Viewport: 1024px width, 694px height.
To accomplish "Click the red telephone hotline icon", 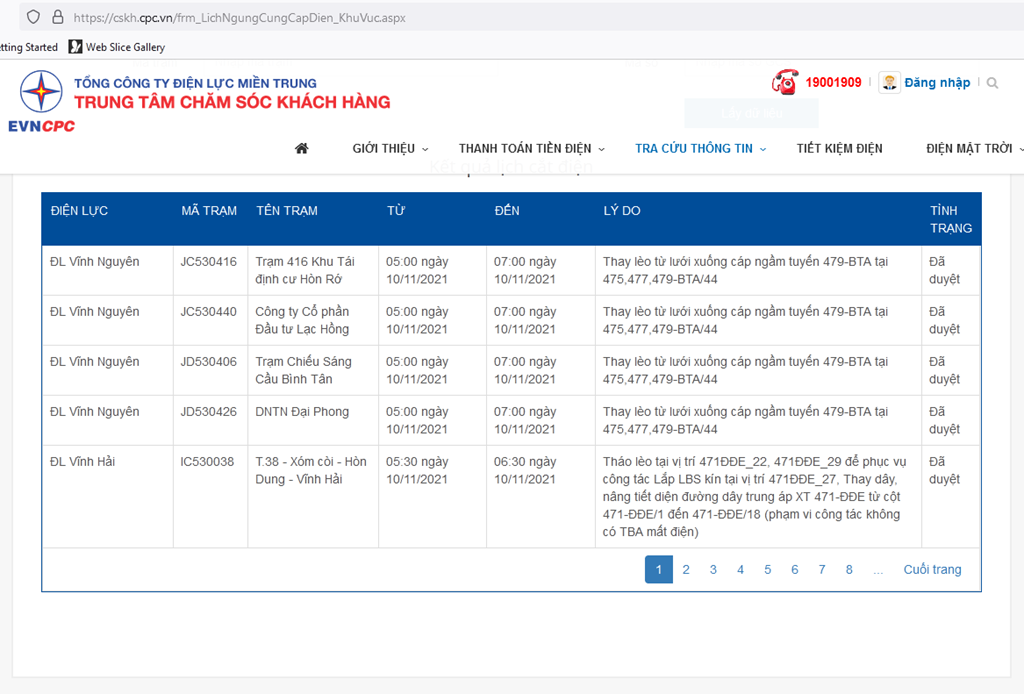I will click(785, 82).
